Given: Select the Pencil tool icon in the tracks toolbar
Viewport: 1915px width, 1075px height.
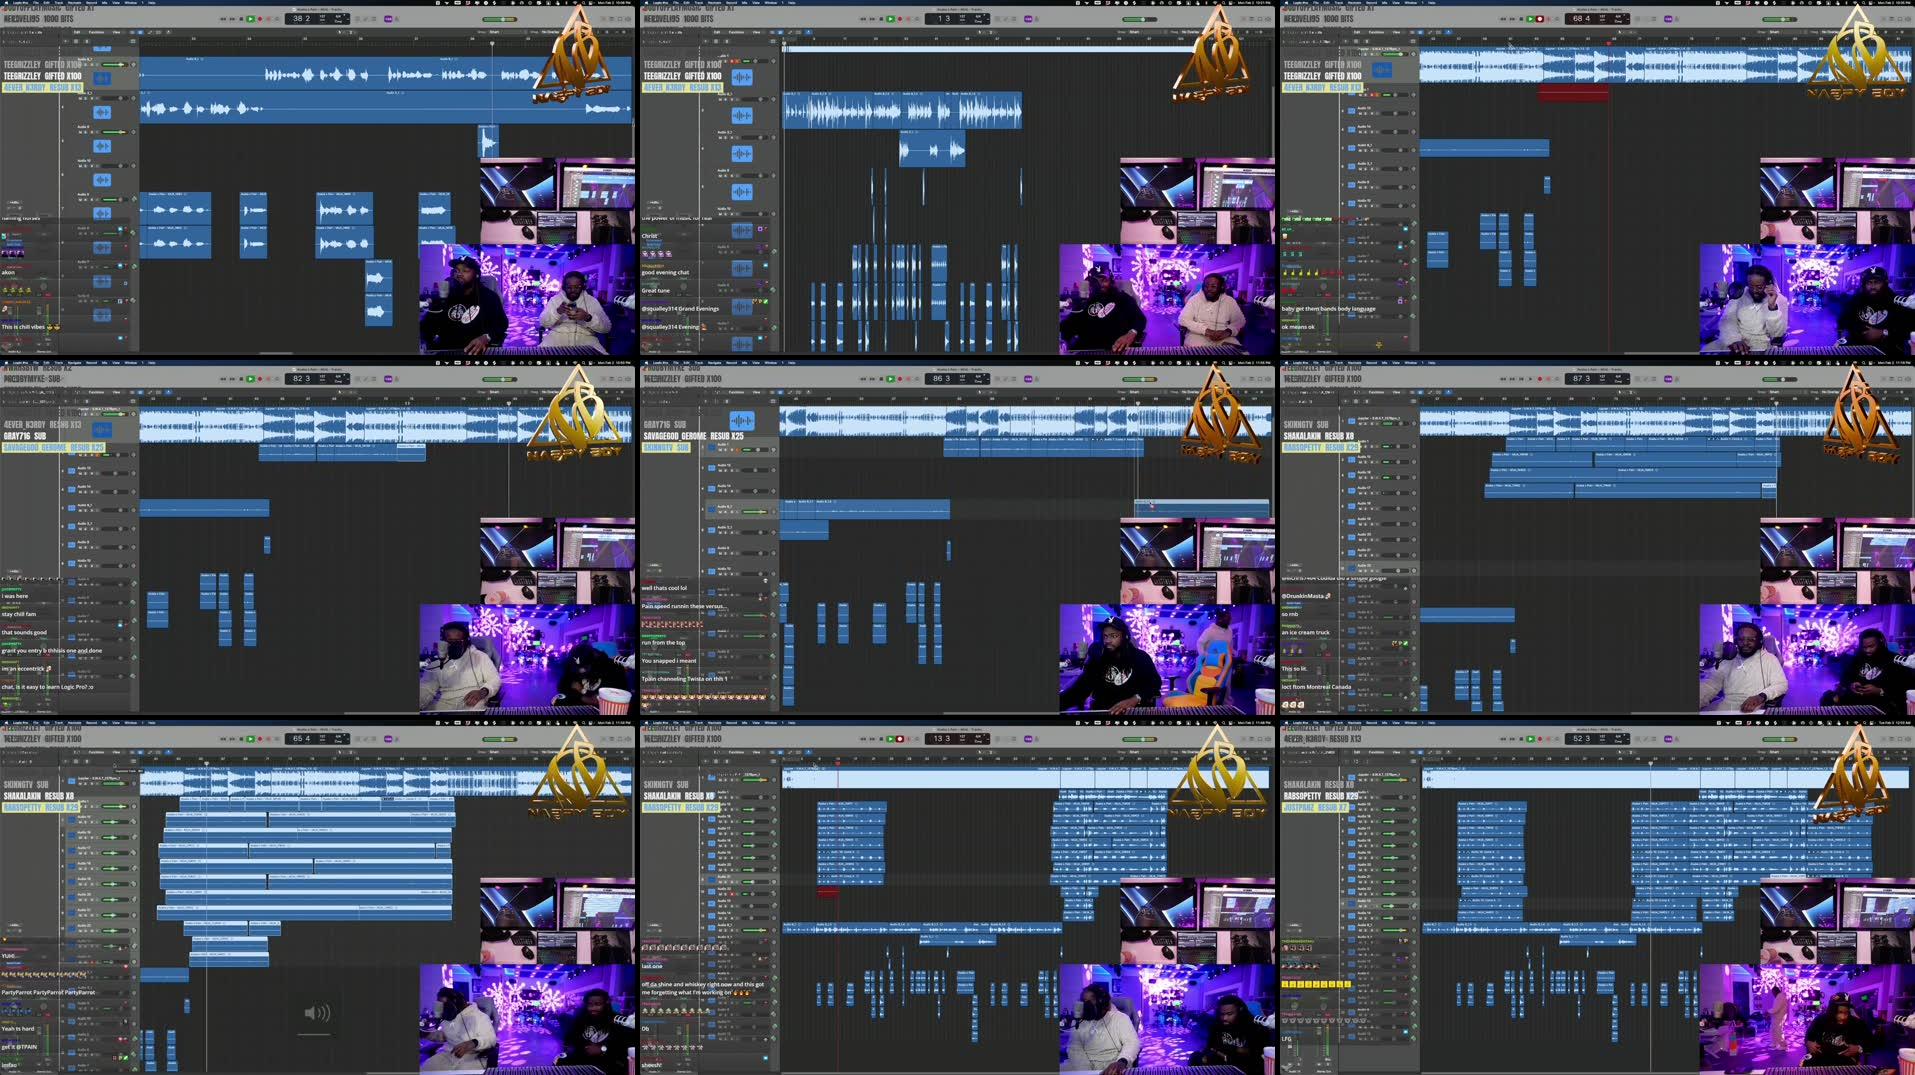Looking at the screenshot, I should 150,32.
